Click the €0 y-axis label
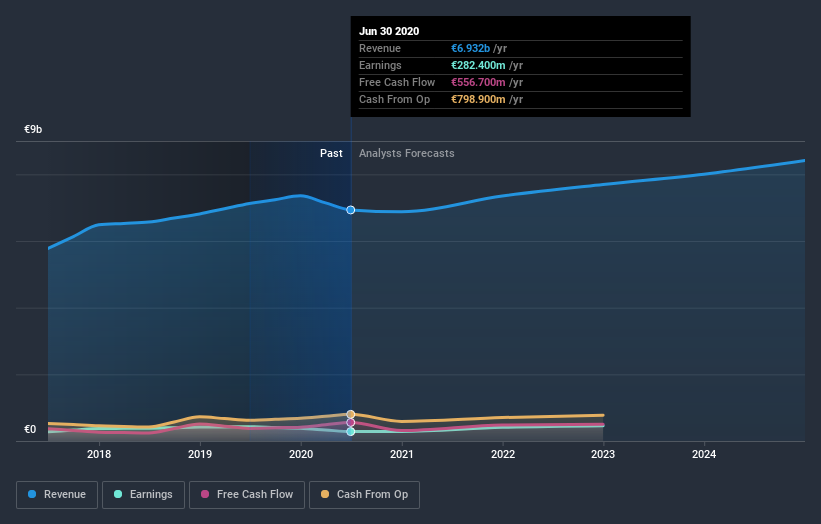This screenshot has width=821, height=524. click(x=30, y=429)
